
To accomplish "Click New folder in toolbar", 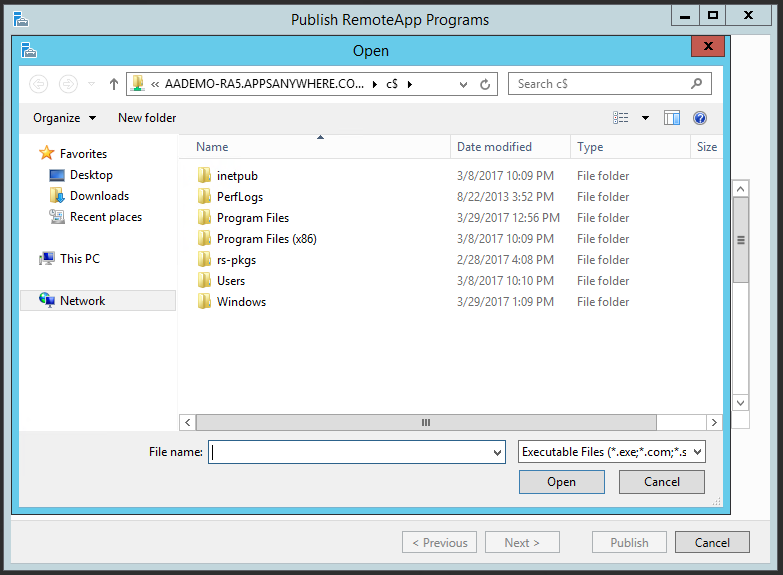I will click(x=147, y=118).
